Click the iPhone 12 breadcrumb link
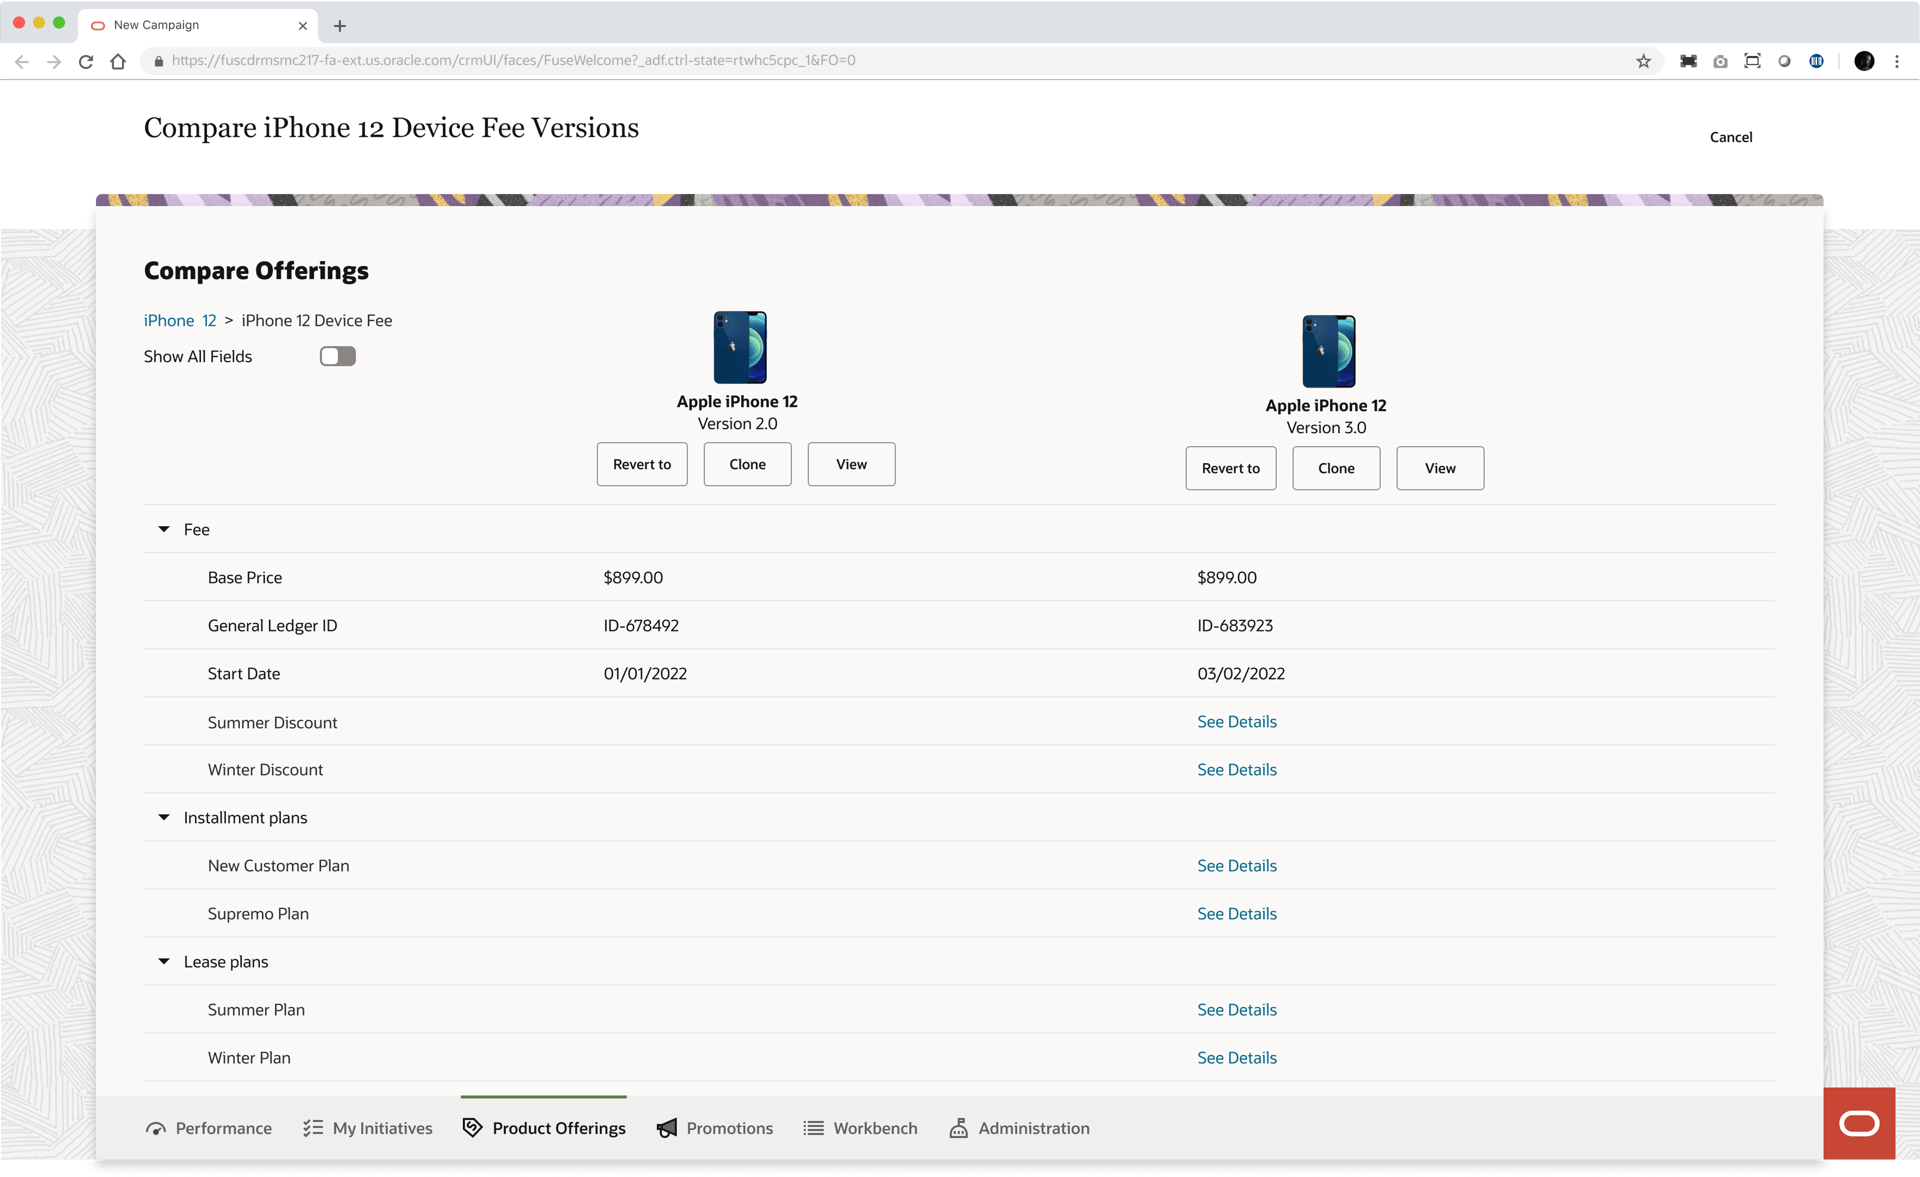Image resolution: width=1920 pixels, height=1177 pixels. click(x=180, y=320)
